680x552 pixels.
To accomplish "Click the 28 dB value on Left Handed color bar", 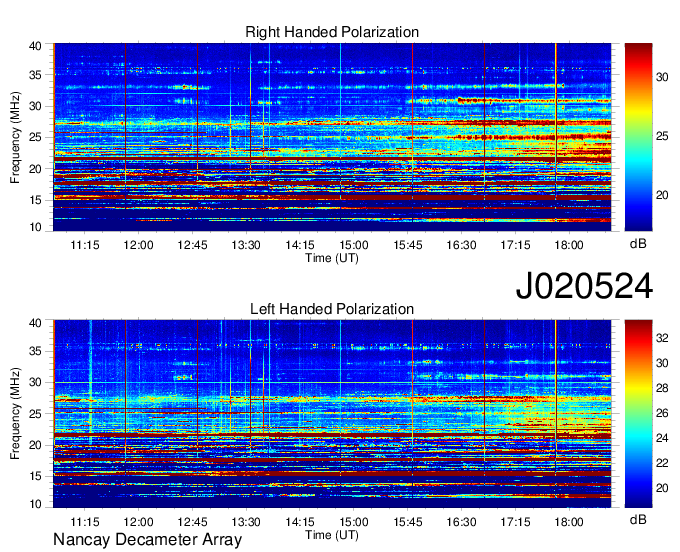I will 662,388.
